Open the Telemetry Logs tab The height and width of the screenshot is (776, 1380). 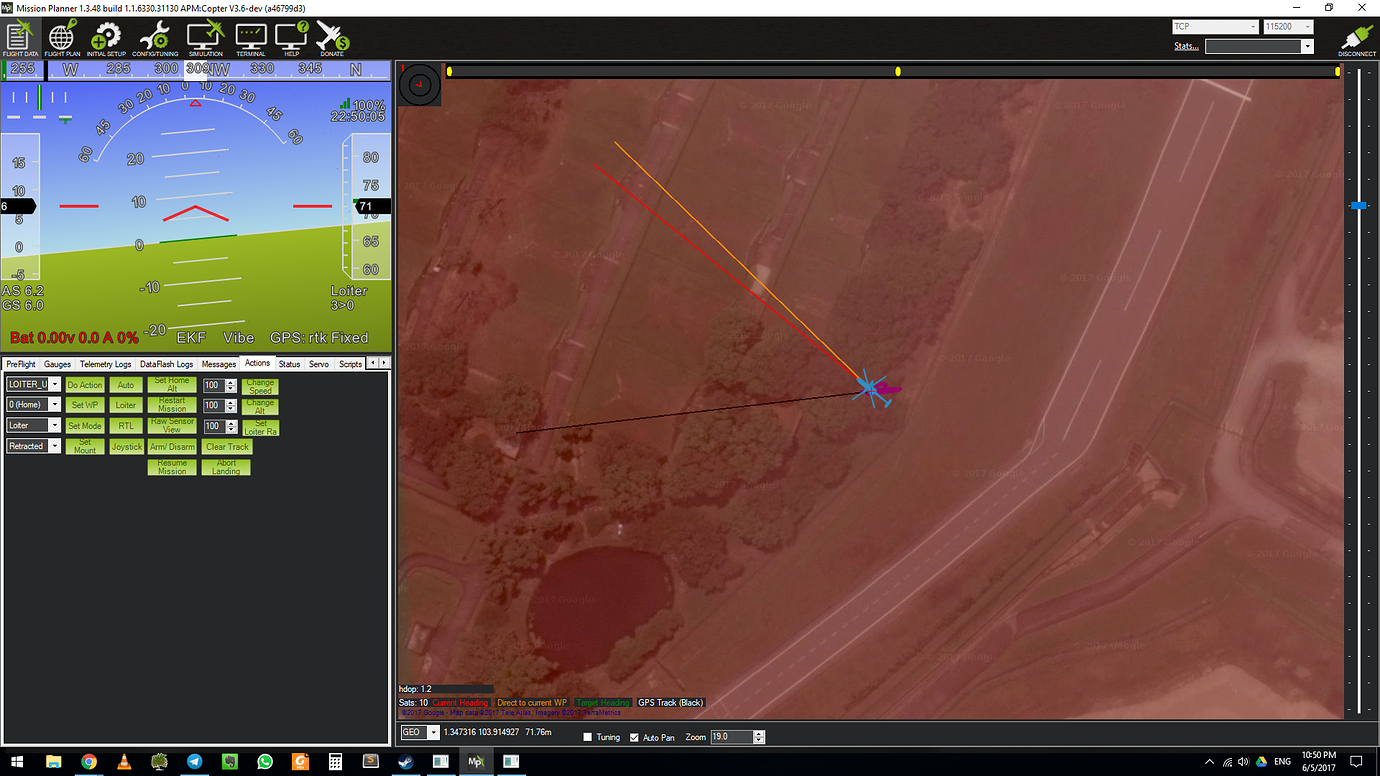click(104, 363)
